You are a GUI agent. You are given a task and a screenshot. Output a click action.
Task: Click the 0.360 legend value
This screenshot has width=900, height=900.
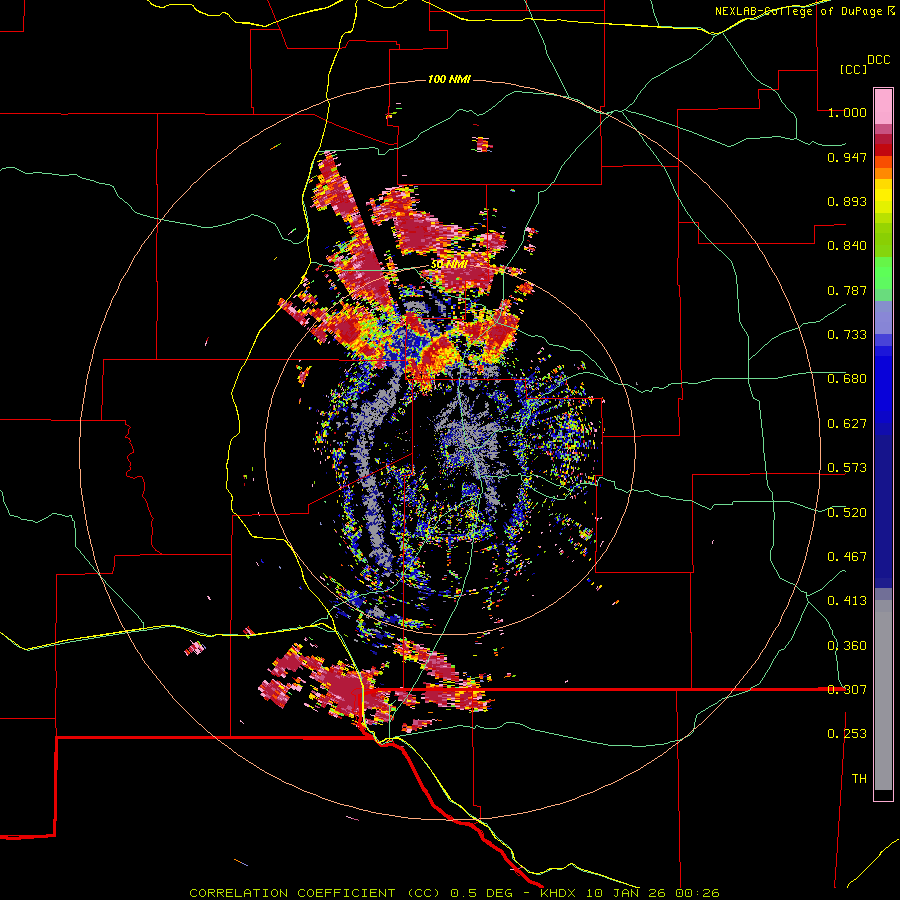pos(847,646)
